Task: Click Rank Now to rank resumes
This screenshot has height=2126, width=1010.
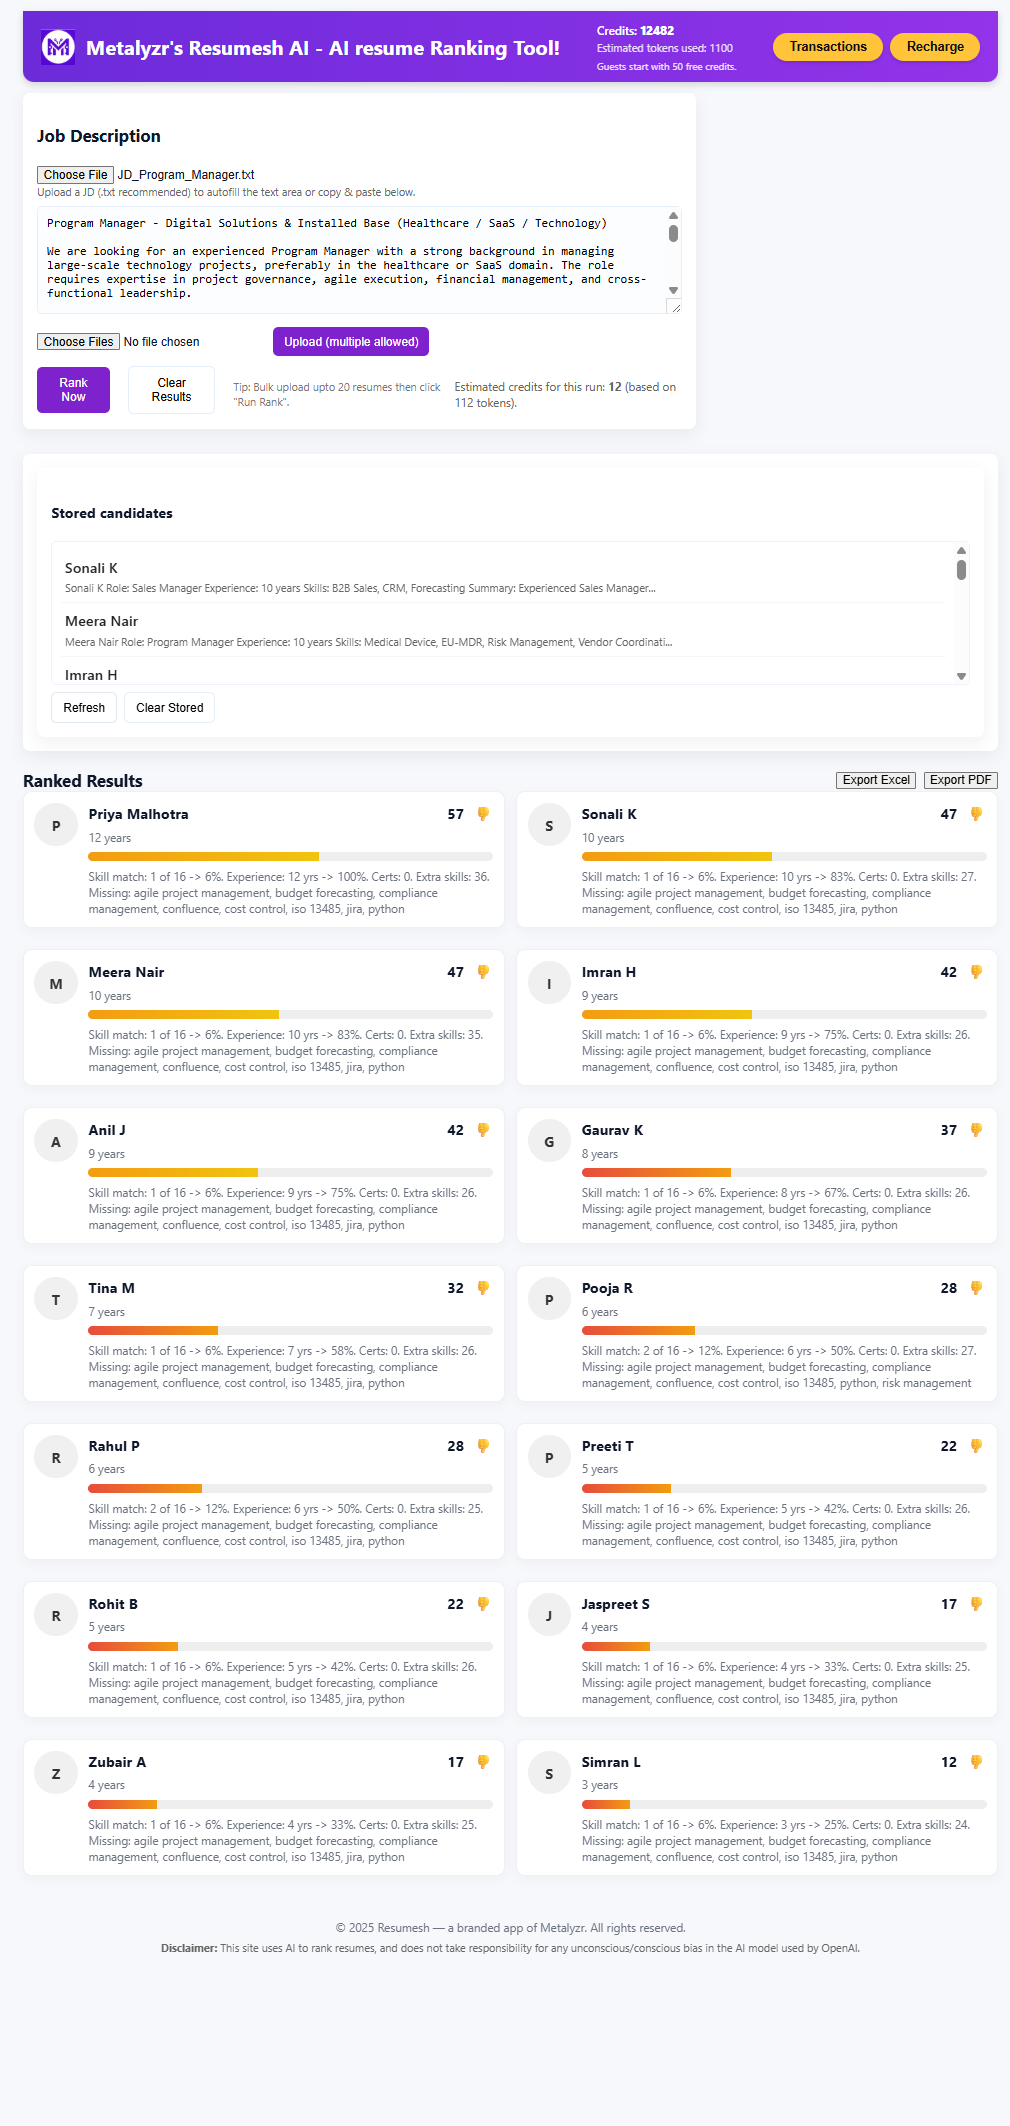Action: point(73,390)
